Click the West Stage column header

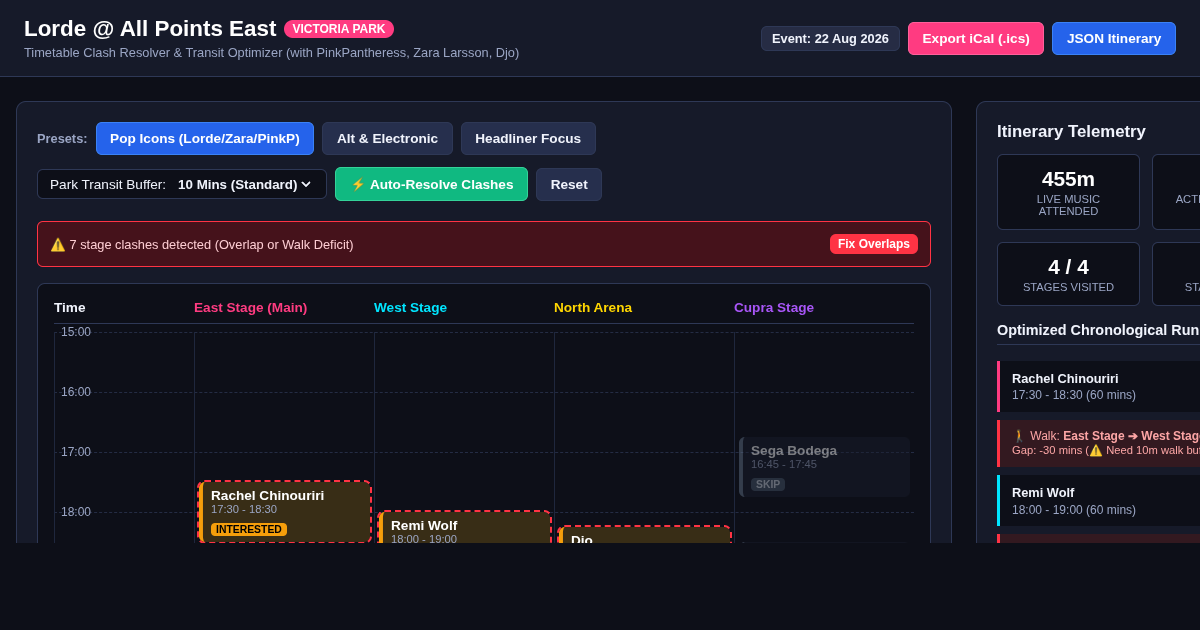[x=410, y=308]
